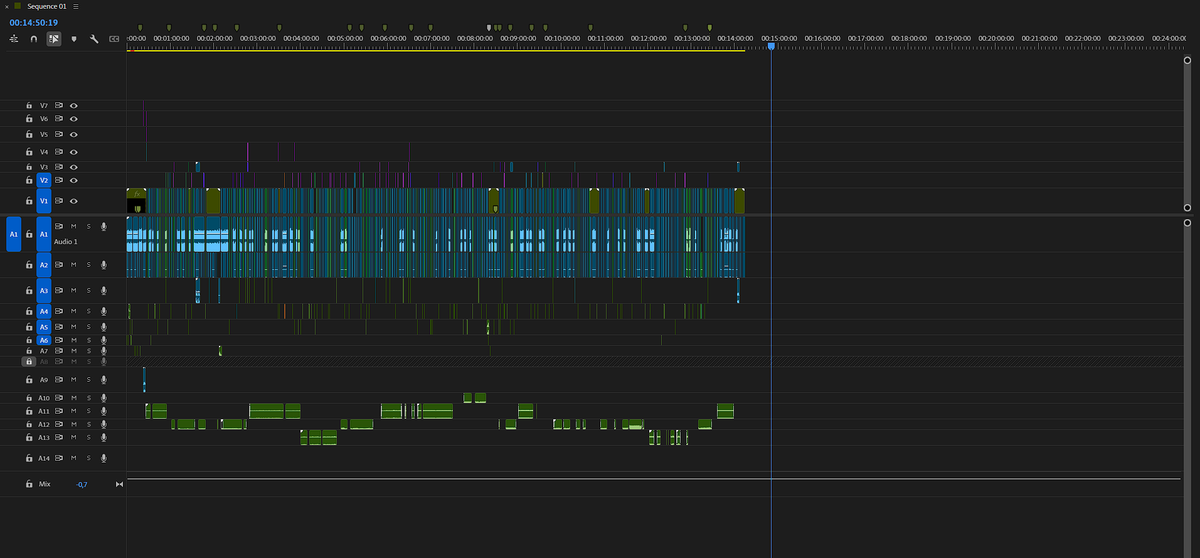Toggle track targeting for A7
1200x558 pixels.
tap(44, 351)
